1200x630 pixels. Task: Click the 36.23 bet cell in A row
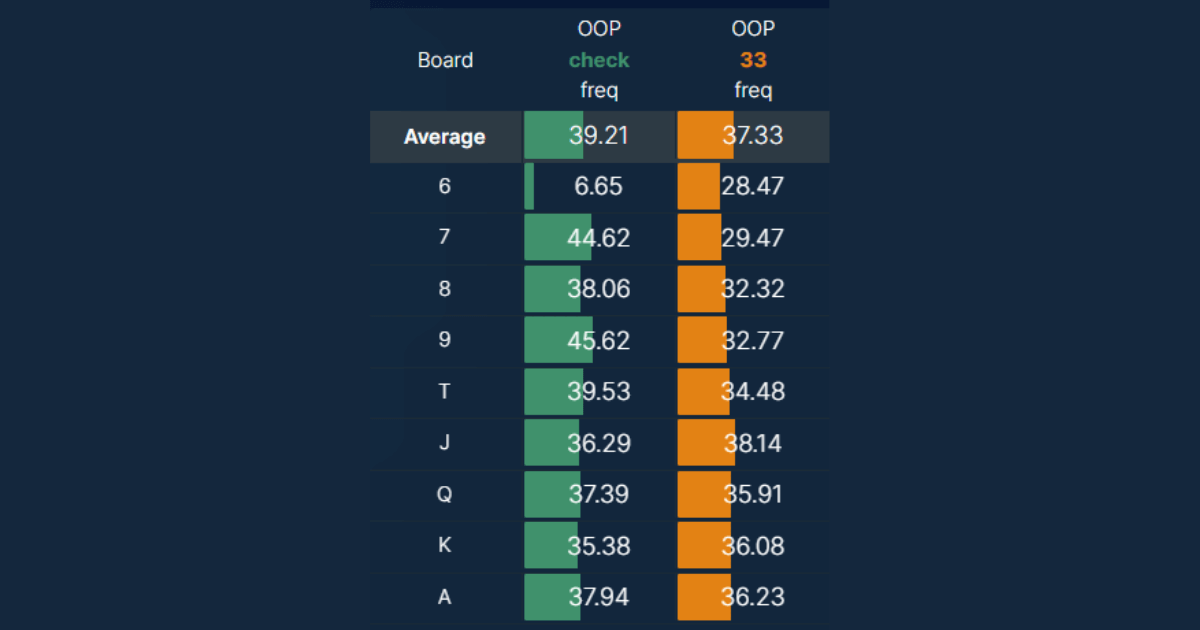pyautogui.click(x=752, y=597)
